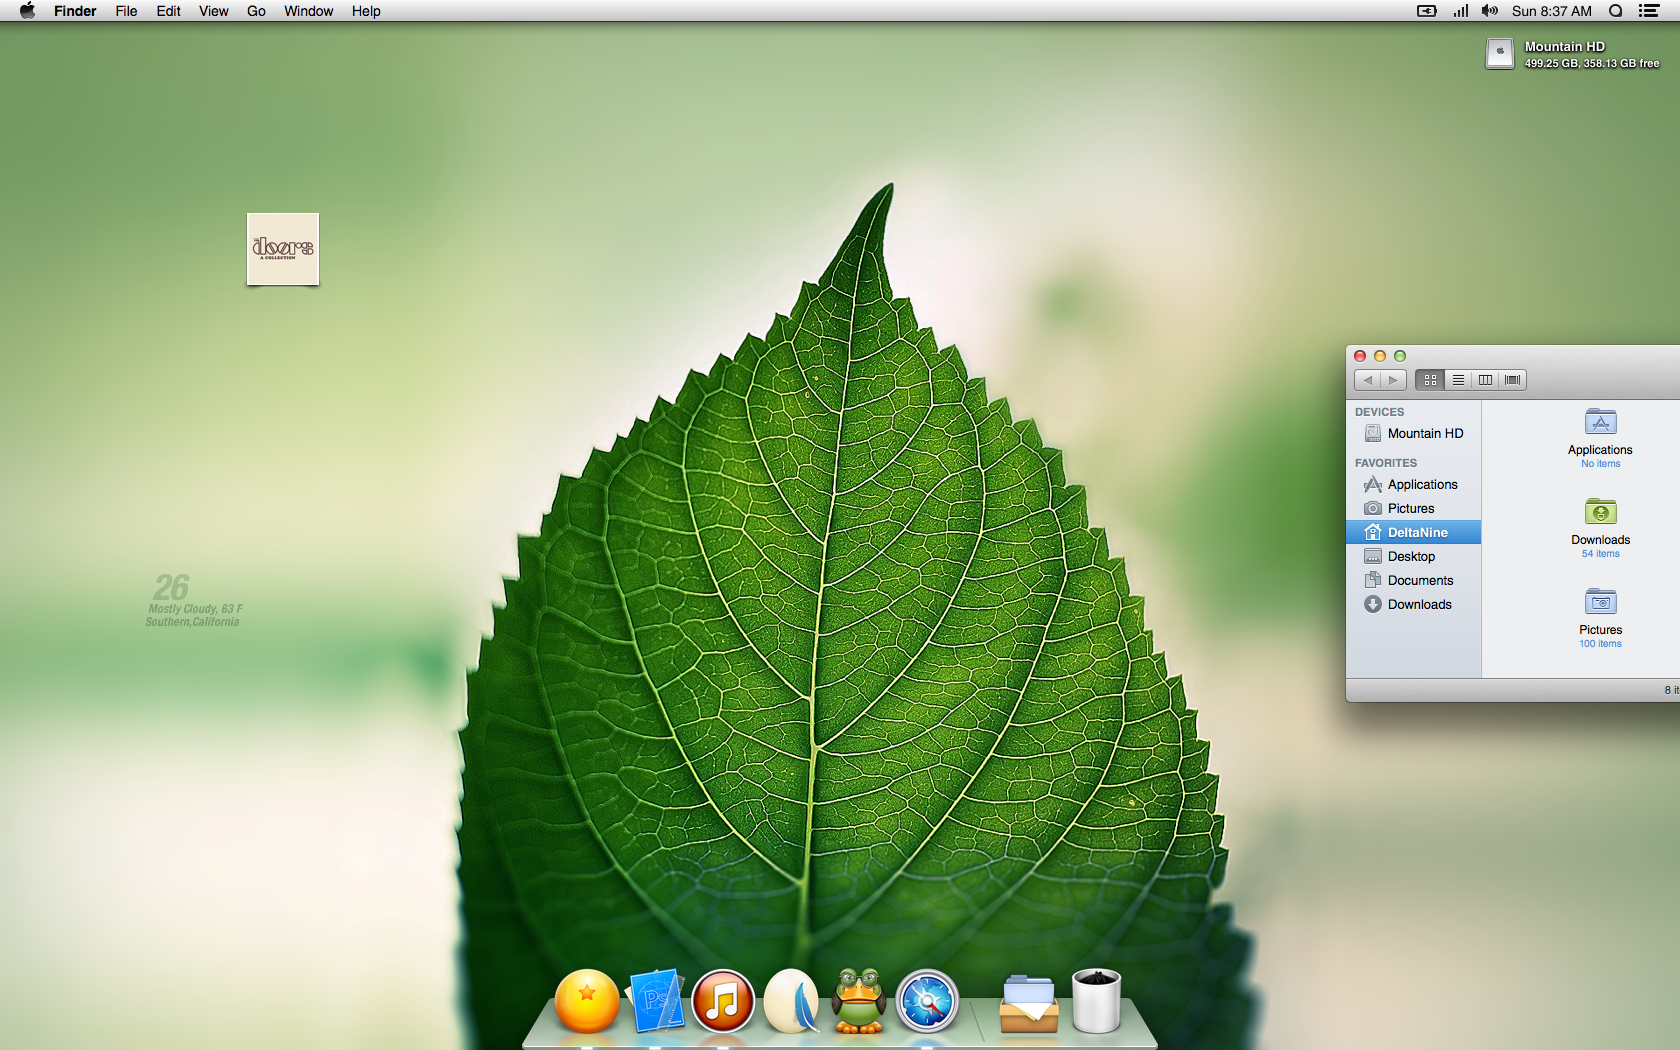Open the Help menu
The height and width of the screenshot is (1050, 1680).
coord(366,11)
